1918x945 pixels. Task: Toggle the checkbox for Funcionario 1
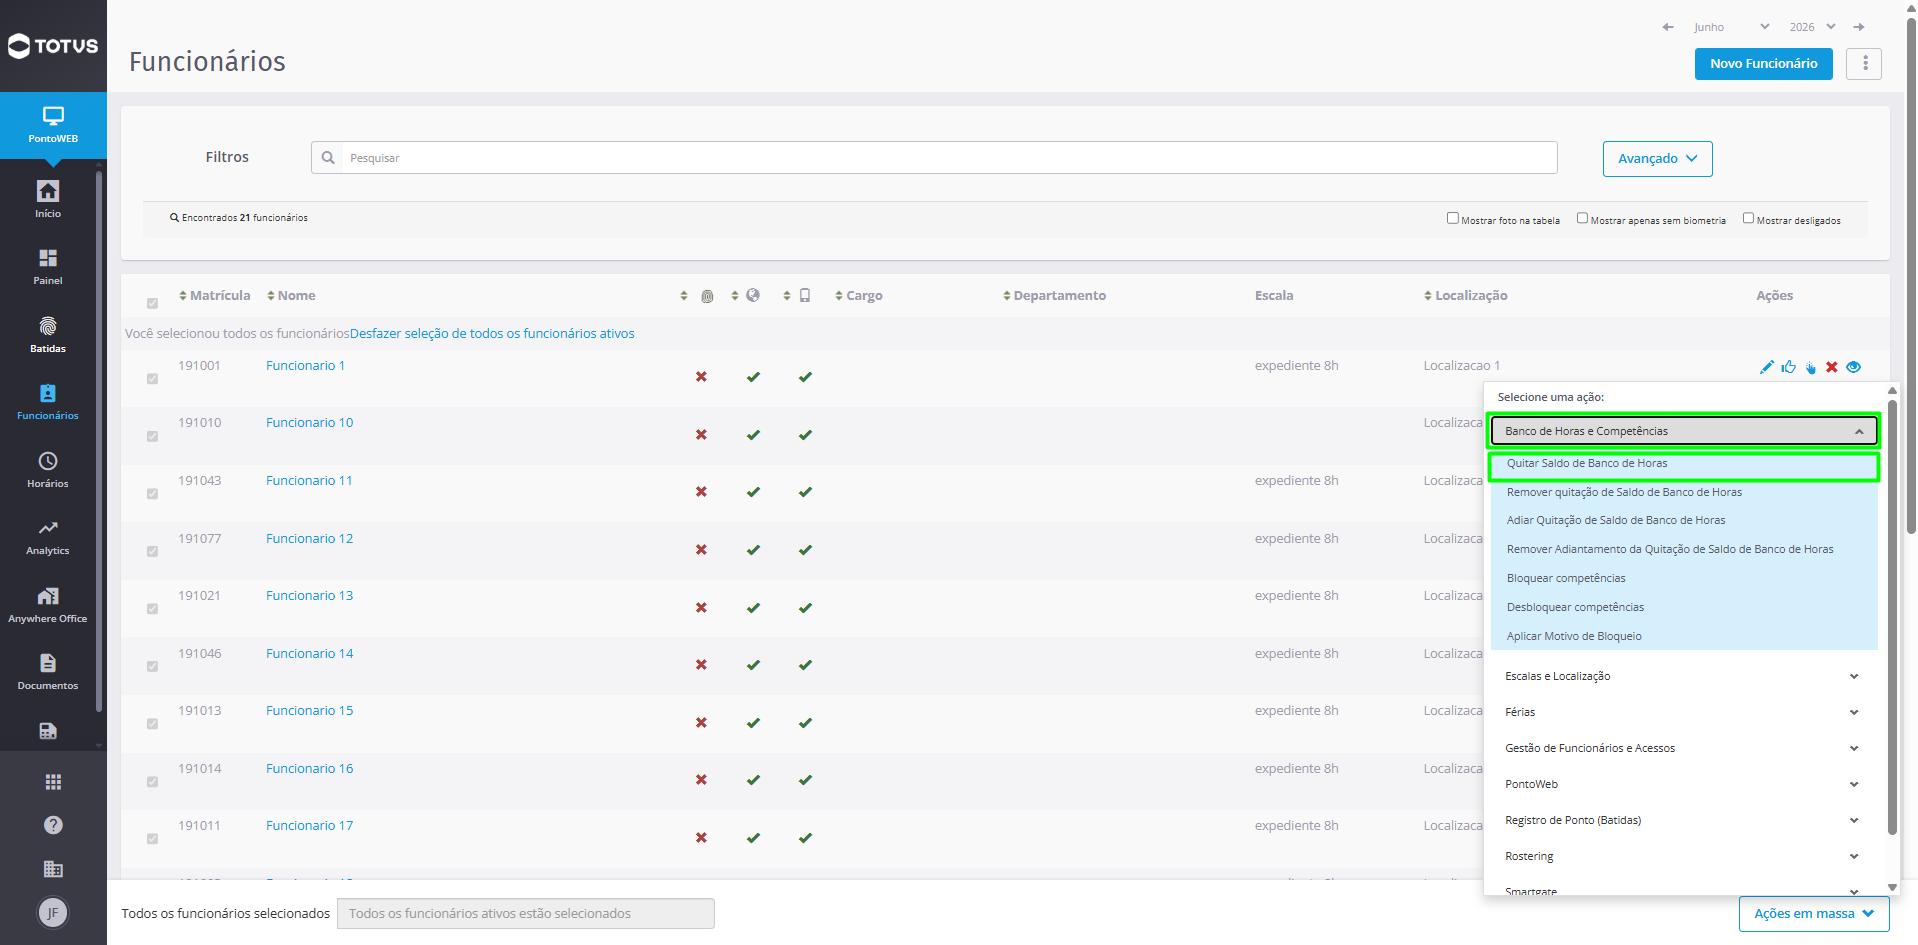click(152, 379)
